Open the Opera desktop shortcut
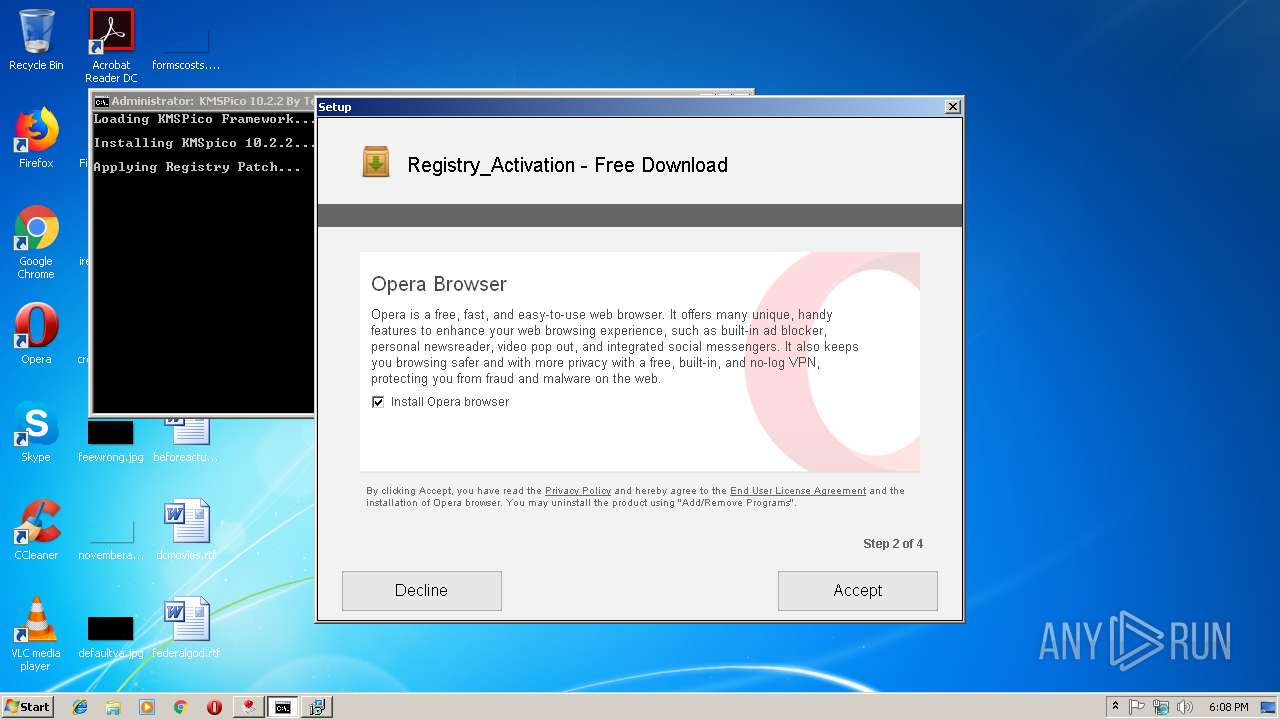Viewport: 1280px width, 720px height. coord(36,334)
